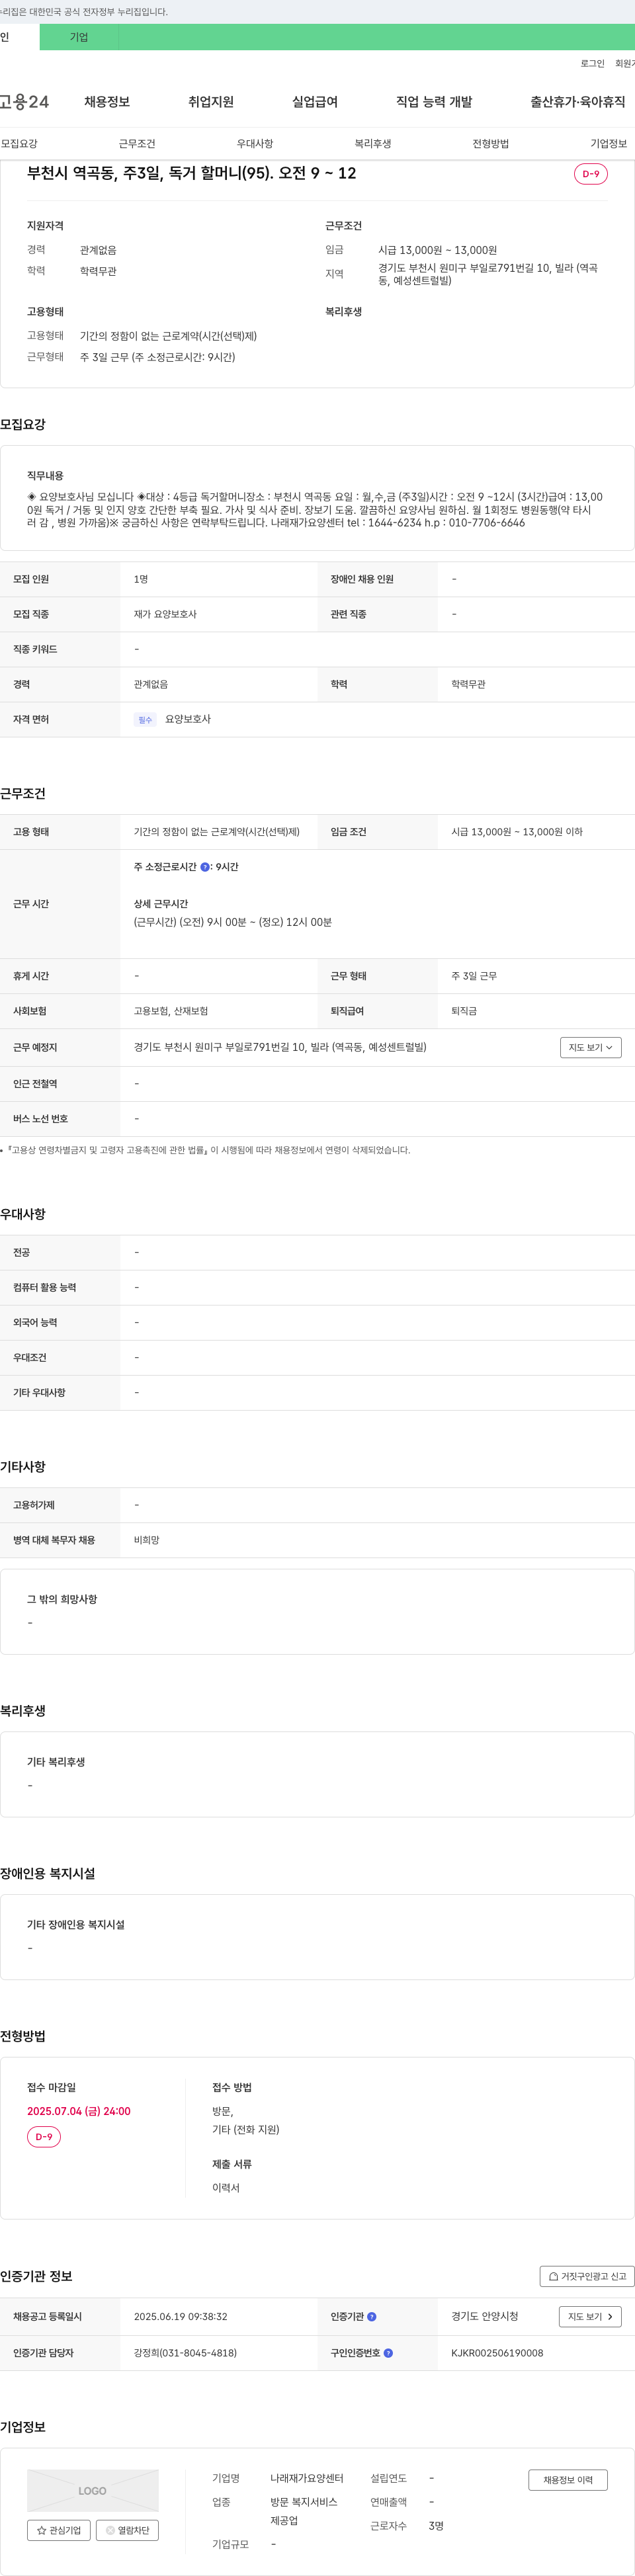This screenshot has width=635, height=2576.
Task: Click the 구인인증번호 value KJKR002506190008
Action: 497,2353
